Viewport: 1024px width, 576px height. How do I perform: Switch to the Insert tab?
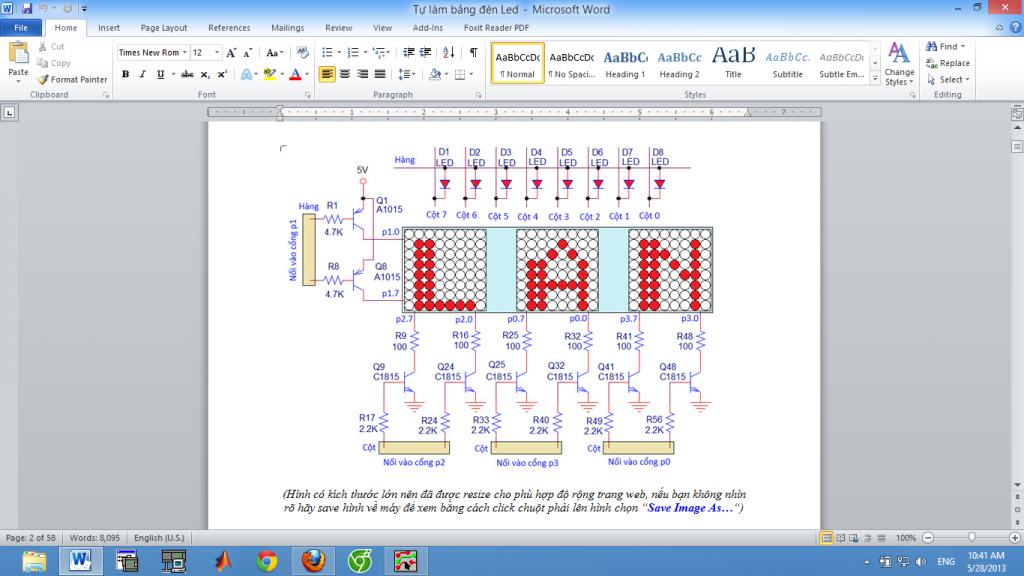[x=109, y=28]
